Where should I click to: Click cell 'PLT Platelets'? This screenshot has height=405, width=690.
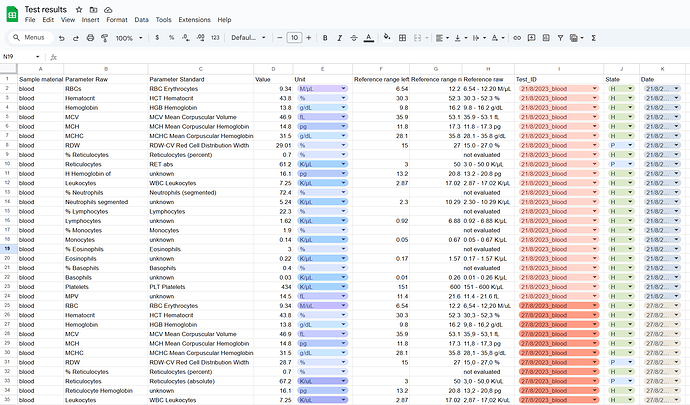(201, 287)
